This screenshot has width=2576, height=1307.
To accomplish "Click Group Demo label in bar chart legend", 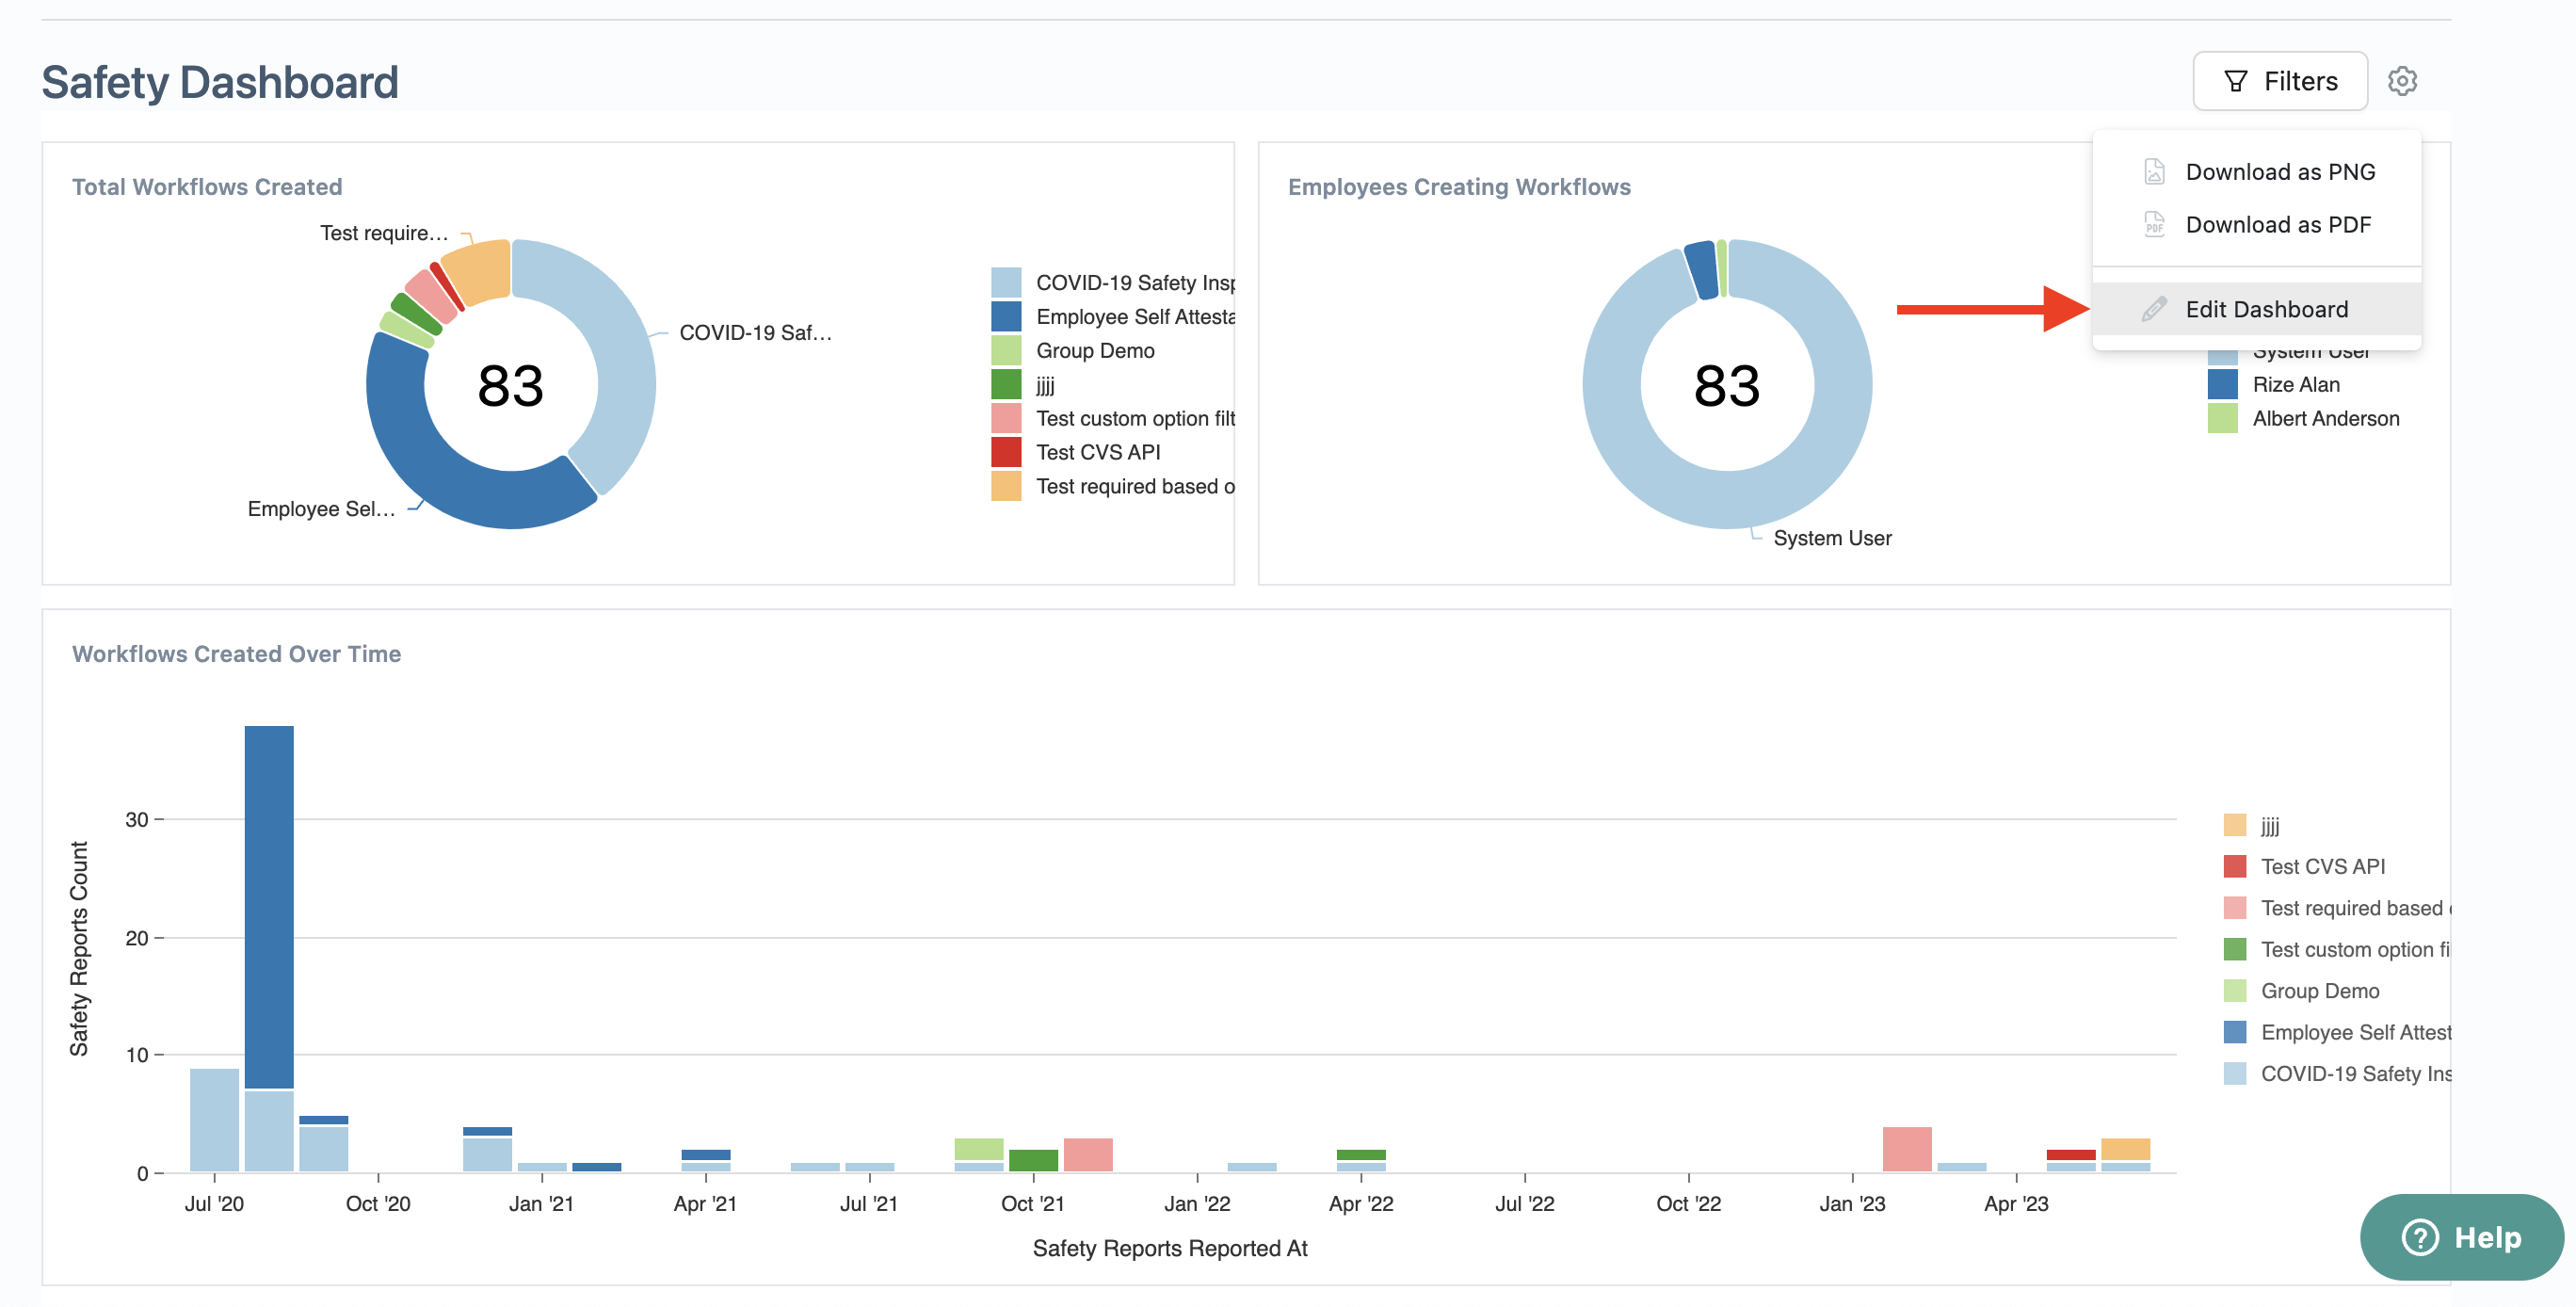I will point(2320,991).
